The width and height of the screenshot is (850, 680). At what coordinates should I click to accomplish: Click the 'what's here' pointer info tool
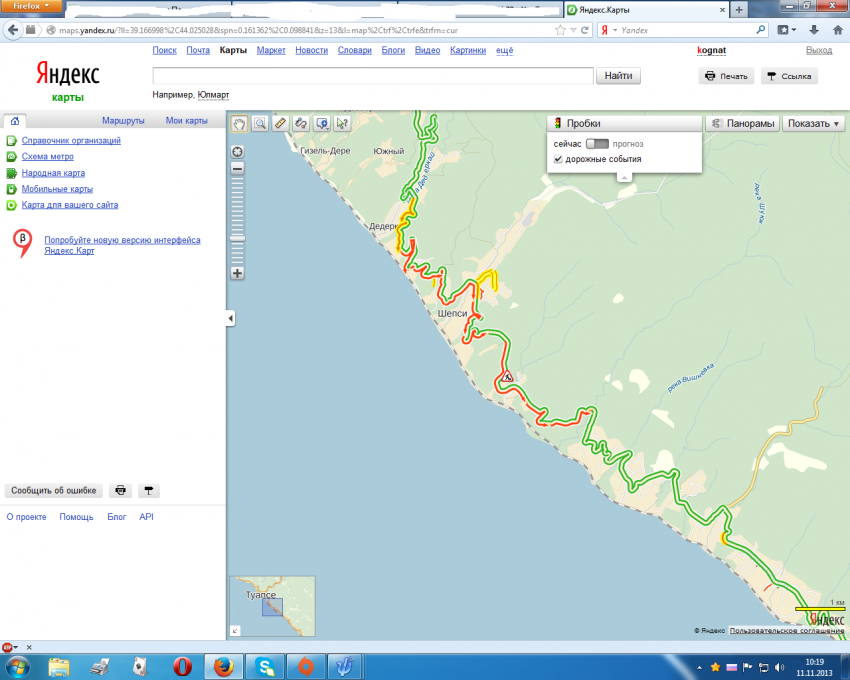[x=342, y=123]
